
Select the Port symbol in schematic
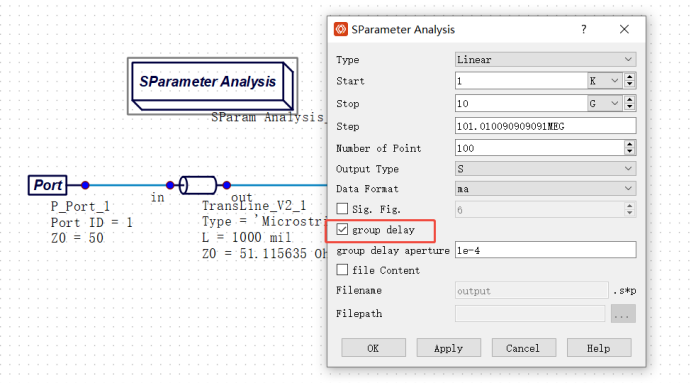point(48,185)
